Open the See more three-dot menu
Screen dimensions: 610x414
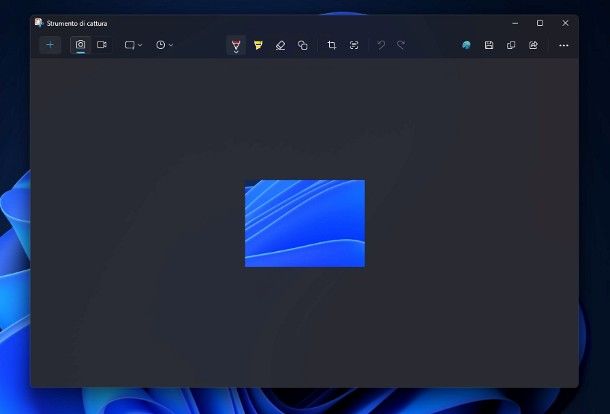tap(564, 46)
